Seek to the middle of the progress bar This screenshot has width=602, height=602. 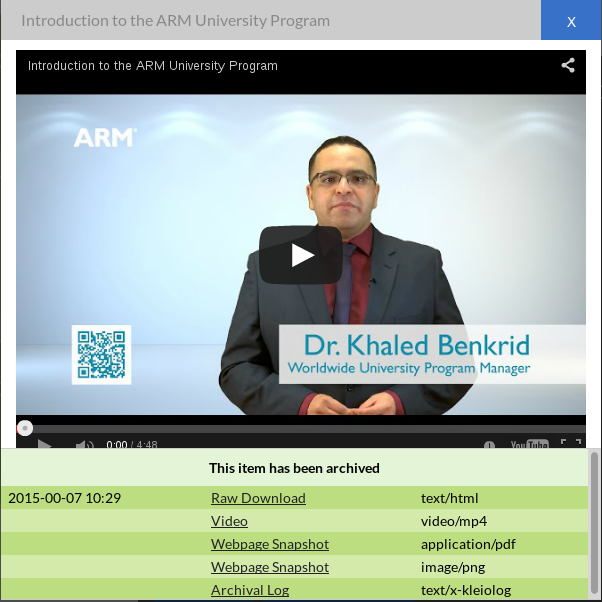point(301,428)
